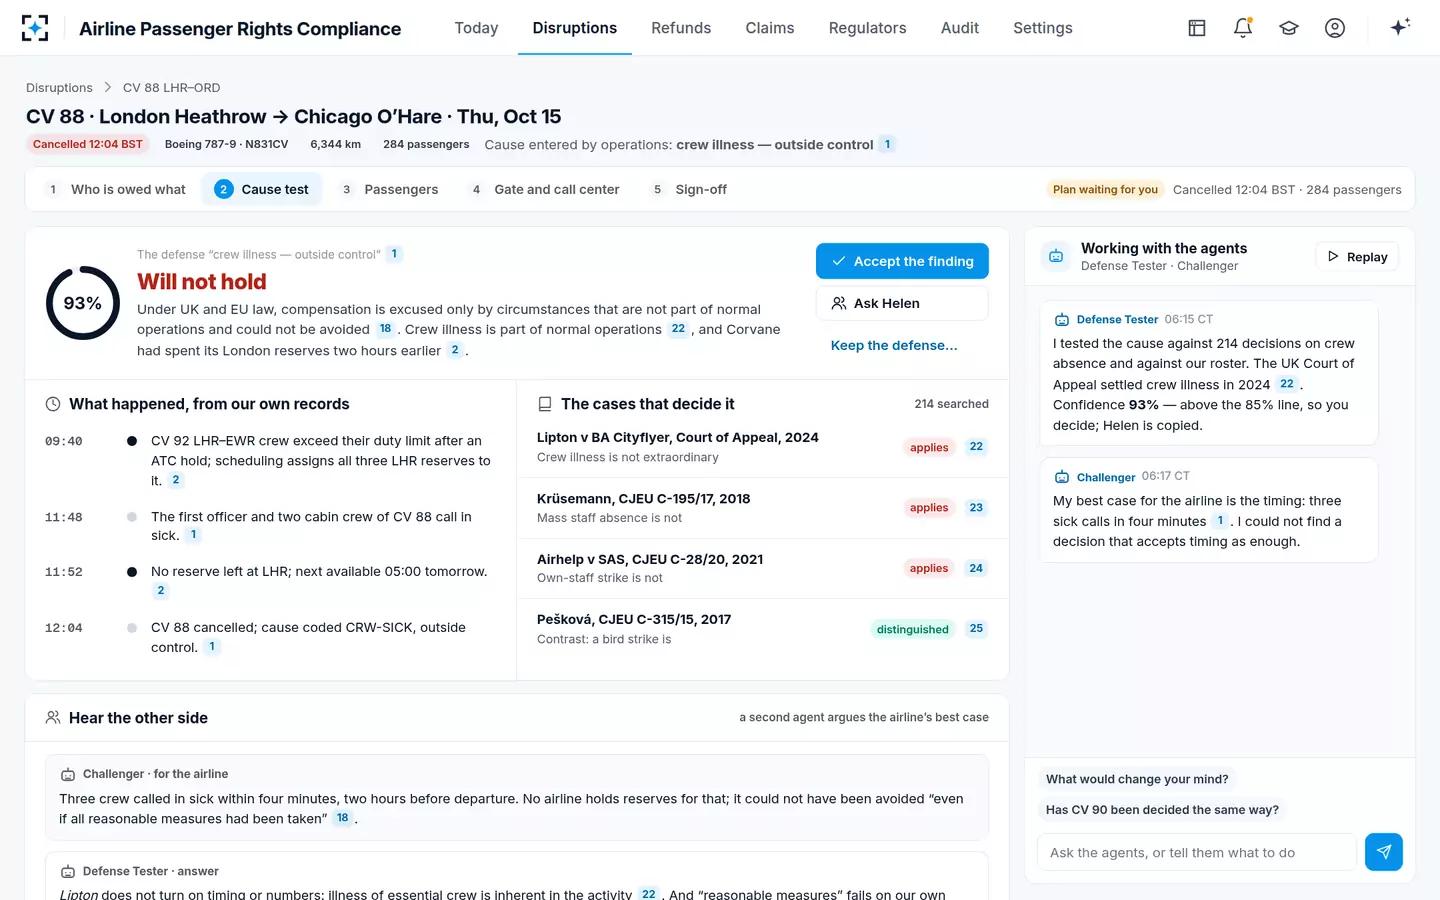Open the Lipton v BA Cityflyer case
Image resolution: width=1440 pixels, height=900 pixels.
pos(762,447)
